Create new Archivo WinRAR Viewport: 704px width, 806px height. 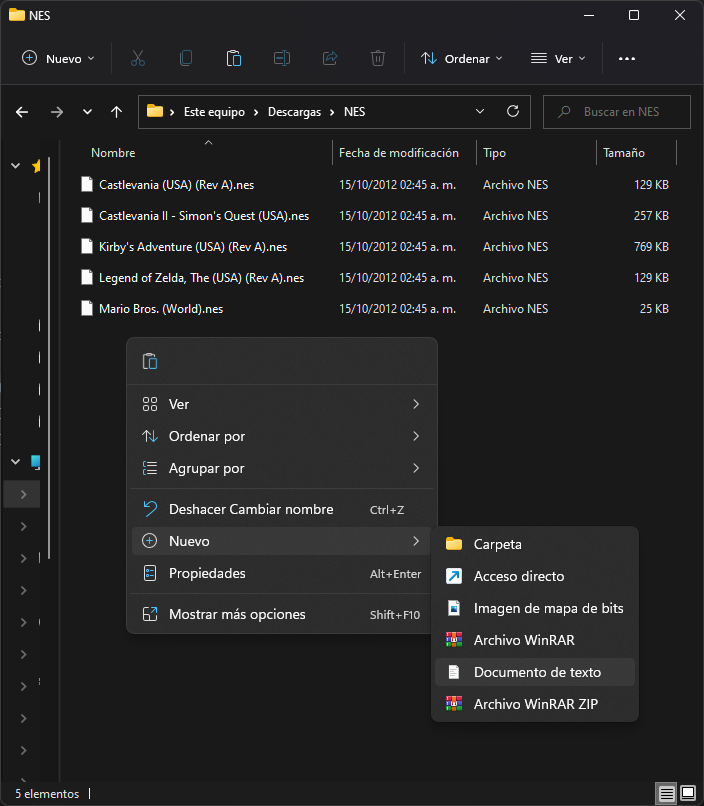tap(535, 640)
